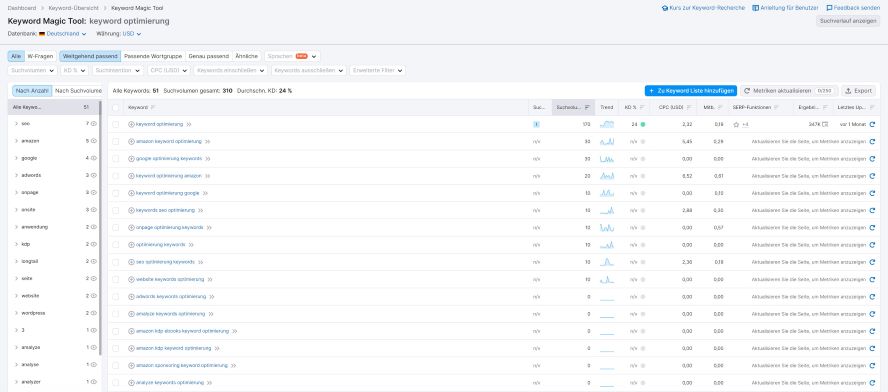Open the CPC (USD) filter dropdown
The image size is (888, 392).
pos(168,71)
